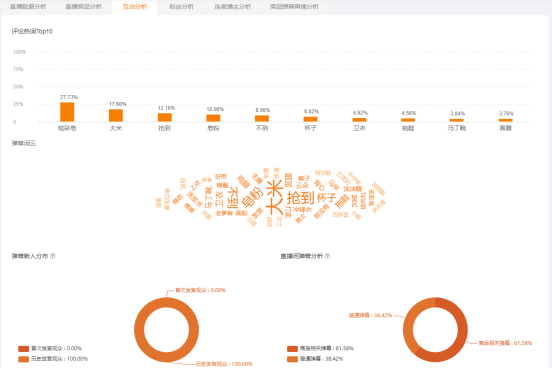Click the 6.82% bar for 杯子
Image resolution: width=552 pixels, height=368 pixels.
point(310,119)
